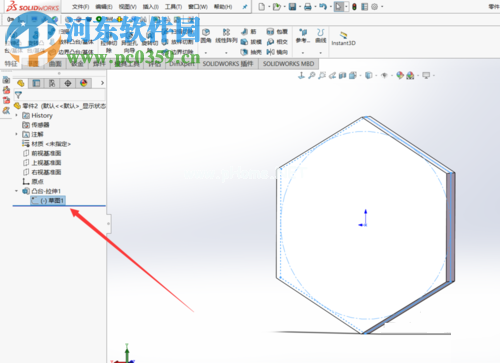
Task: Open the file properties icon
Action: coord(365,7)
